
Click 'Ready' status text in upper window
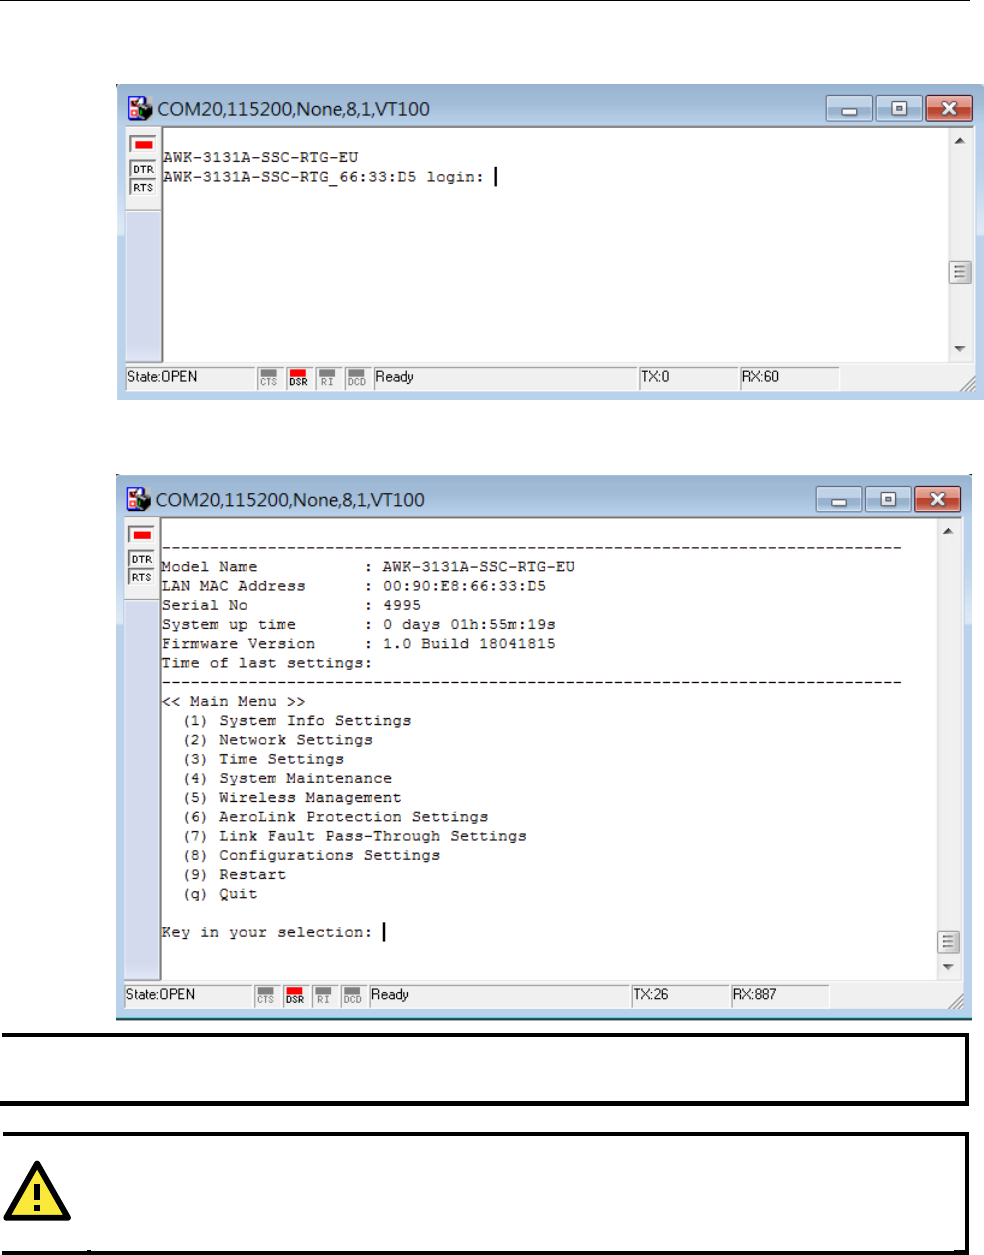click(394, 378)
